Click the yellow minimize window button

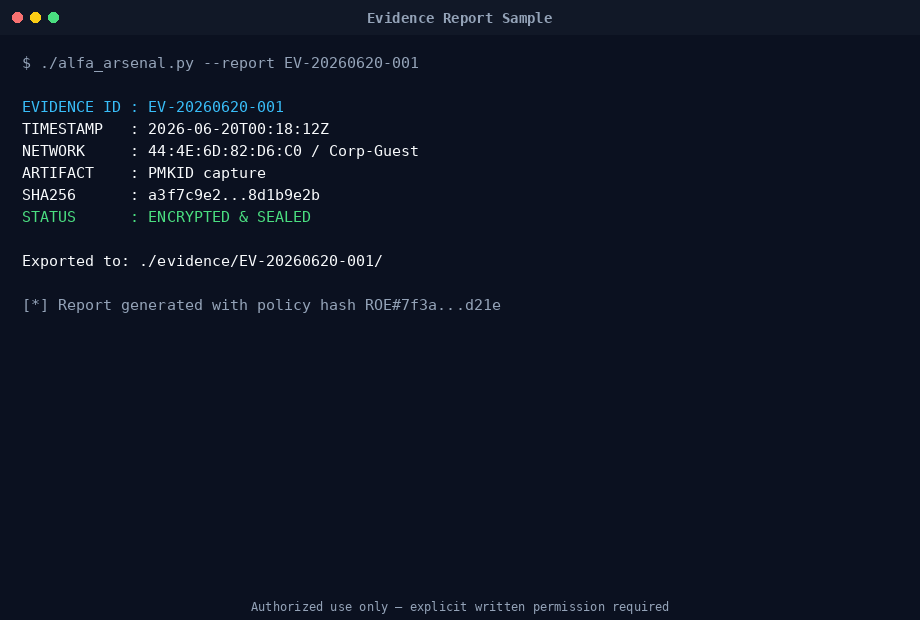[x=35, y=18]
